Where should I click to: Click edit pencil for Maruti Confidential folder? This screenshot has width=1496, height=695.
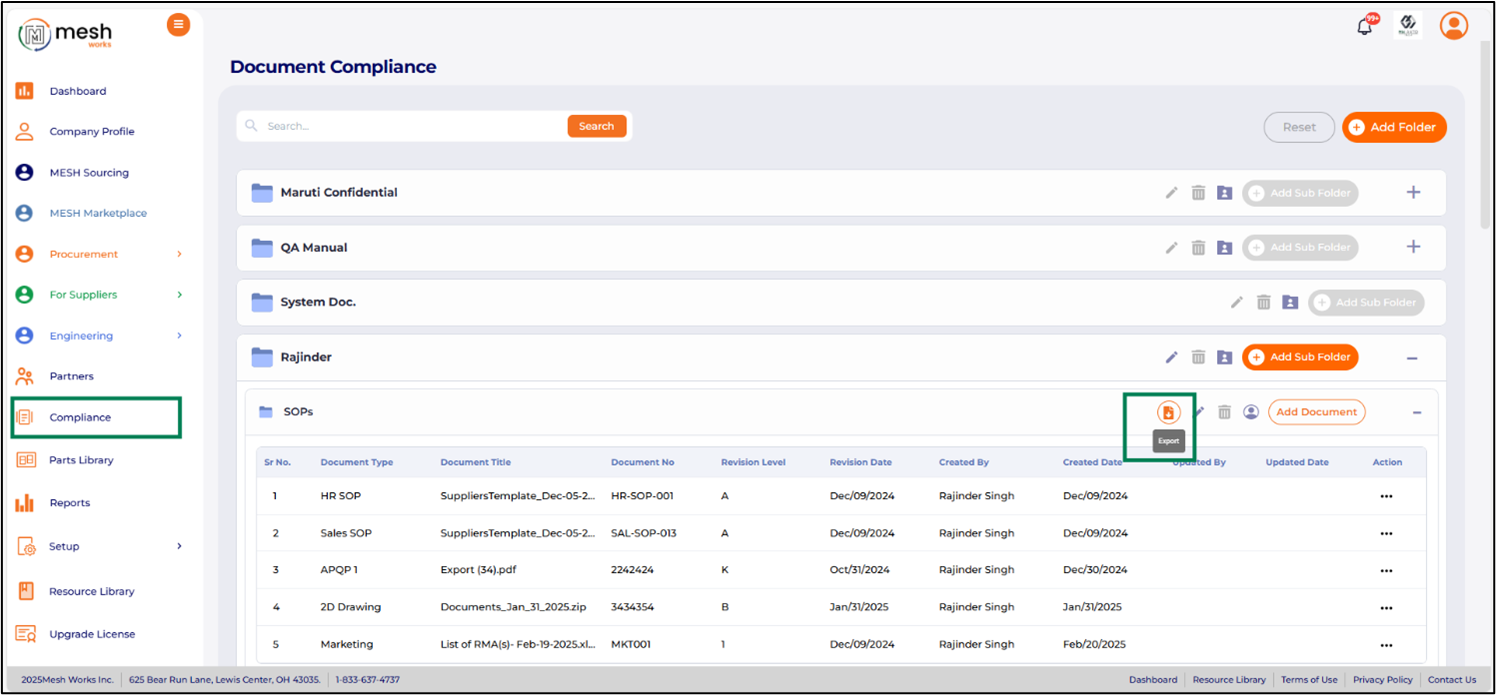1172,193
